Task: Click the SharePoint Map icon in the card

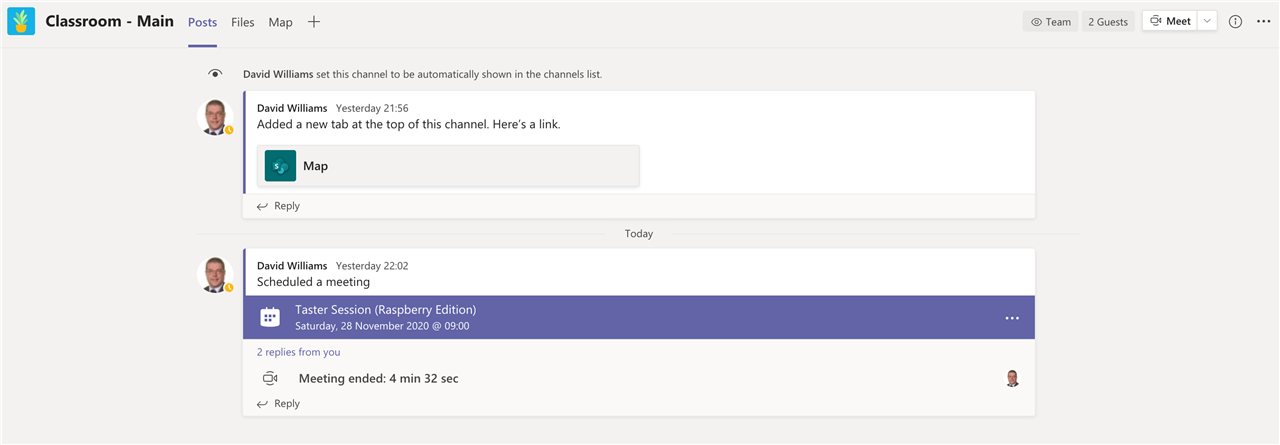Action: coord(280,166)
